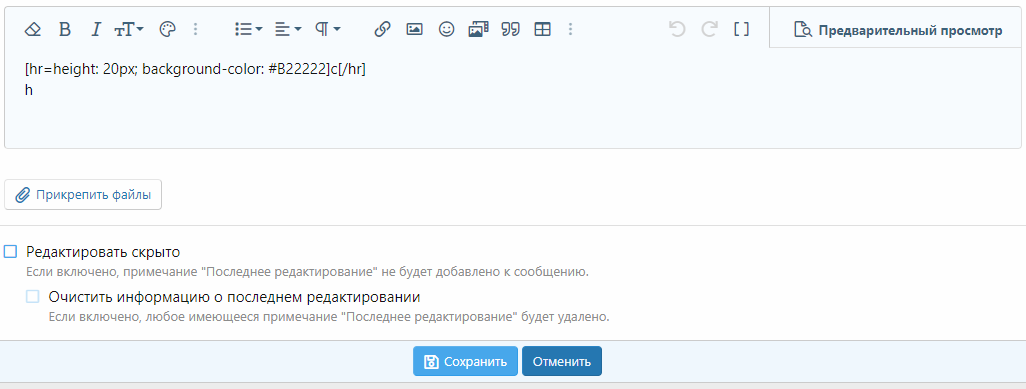The height and width of the screenshot is (389, 1026).
Task: Click the Прикрепить файлы button
Action: tap(83, 195)
